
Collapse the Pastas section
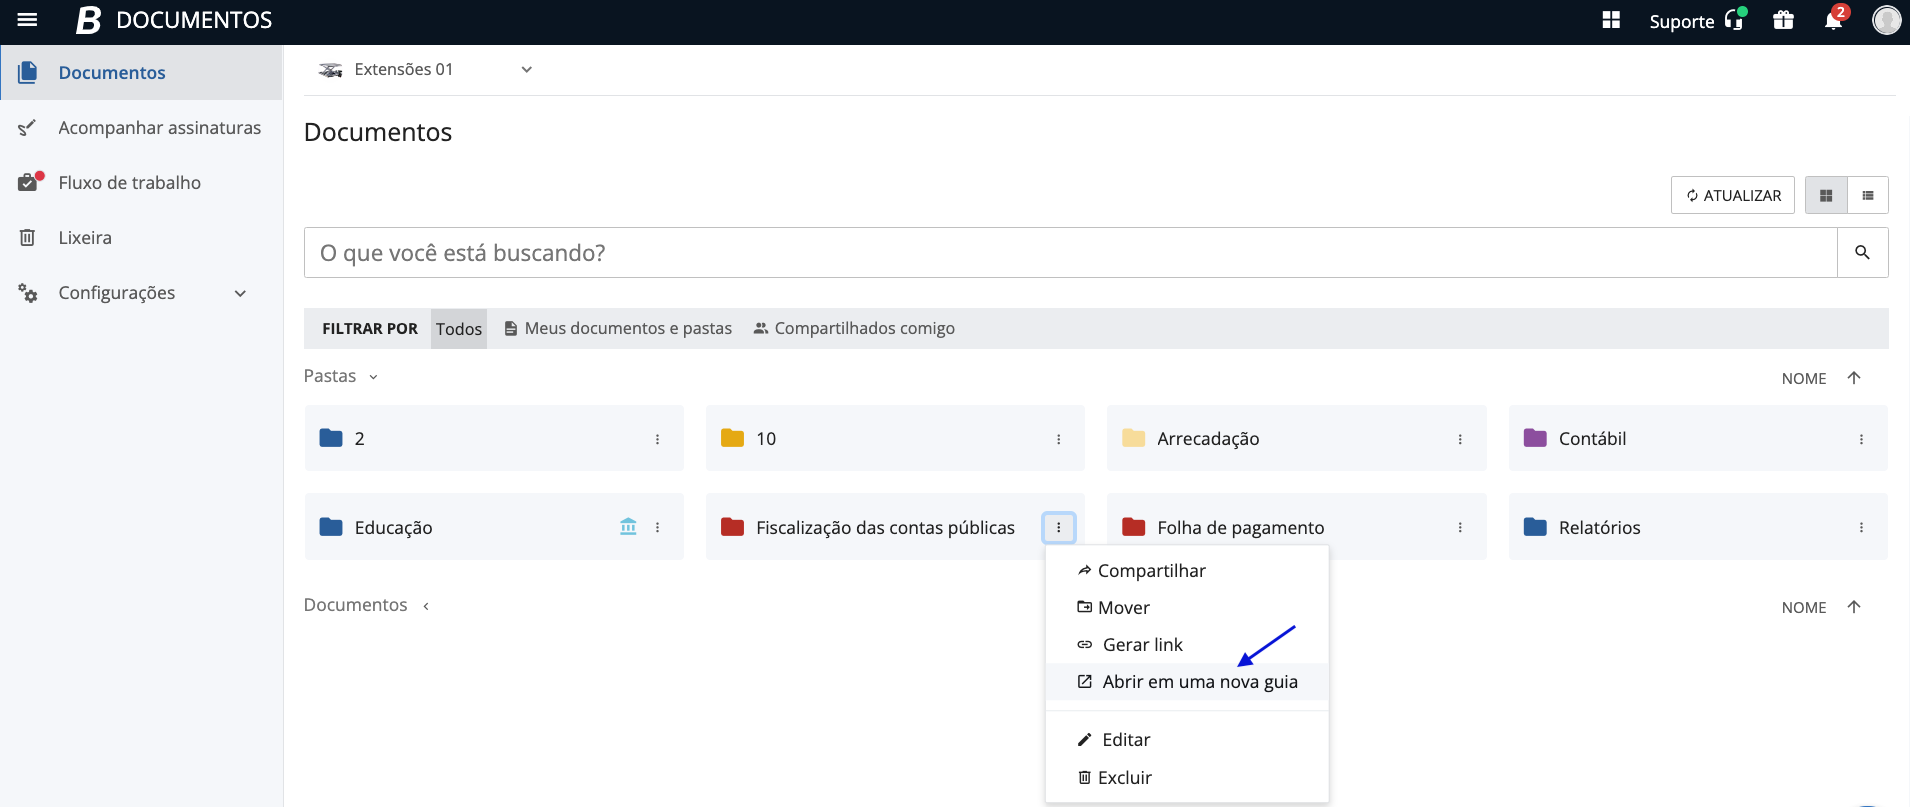coord(373,377)
